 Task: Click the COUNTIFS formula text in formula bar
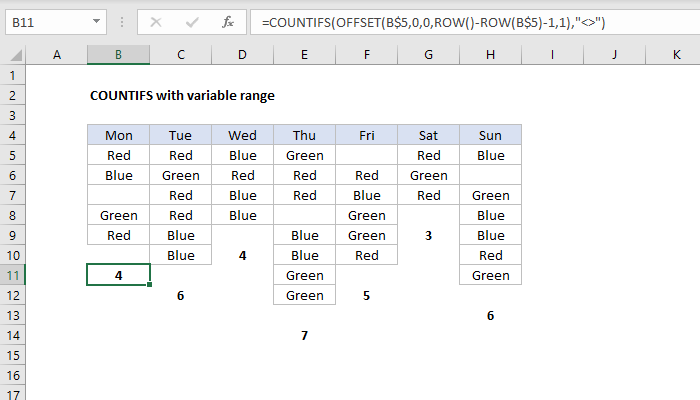(422, 20)
